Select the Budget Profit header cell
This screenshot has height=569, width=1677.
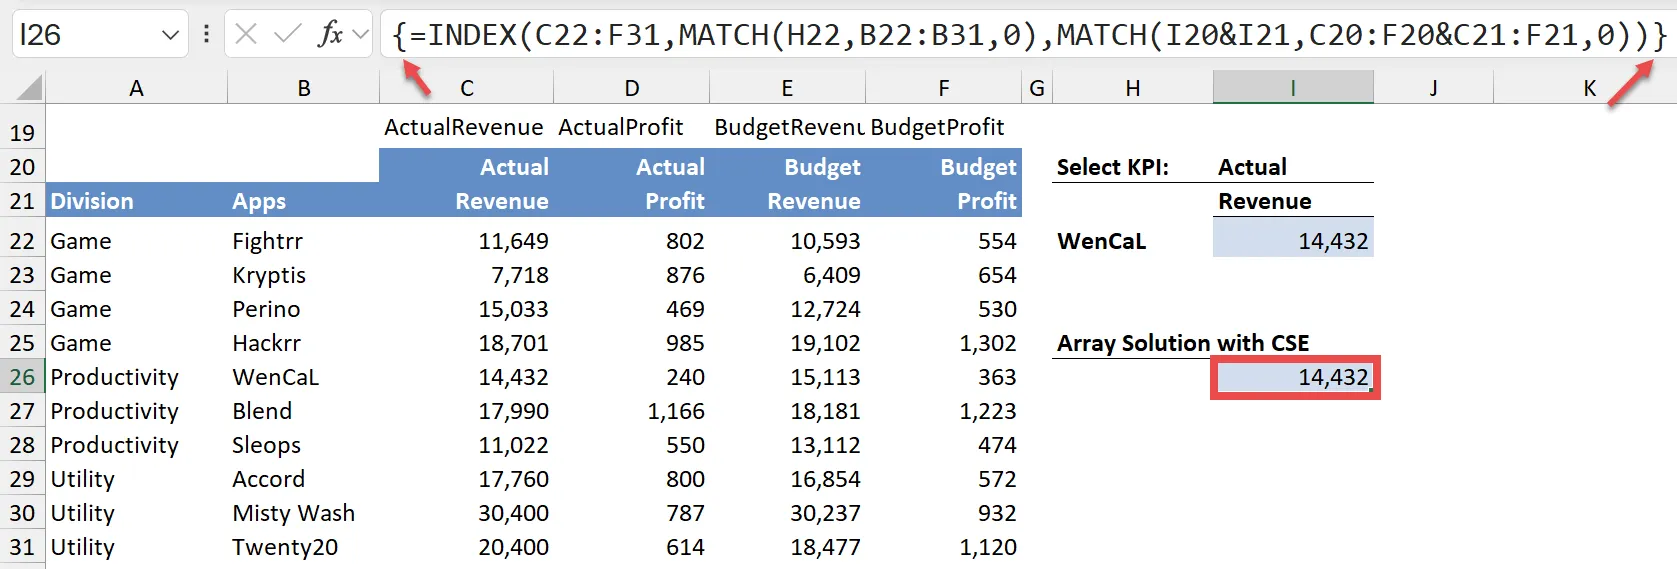pos(943,184)
